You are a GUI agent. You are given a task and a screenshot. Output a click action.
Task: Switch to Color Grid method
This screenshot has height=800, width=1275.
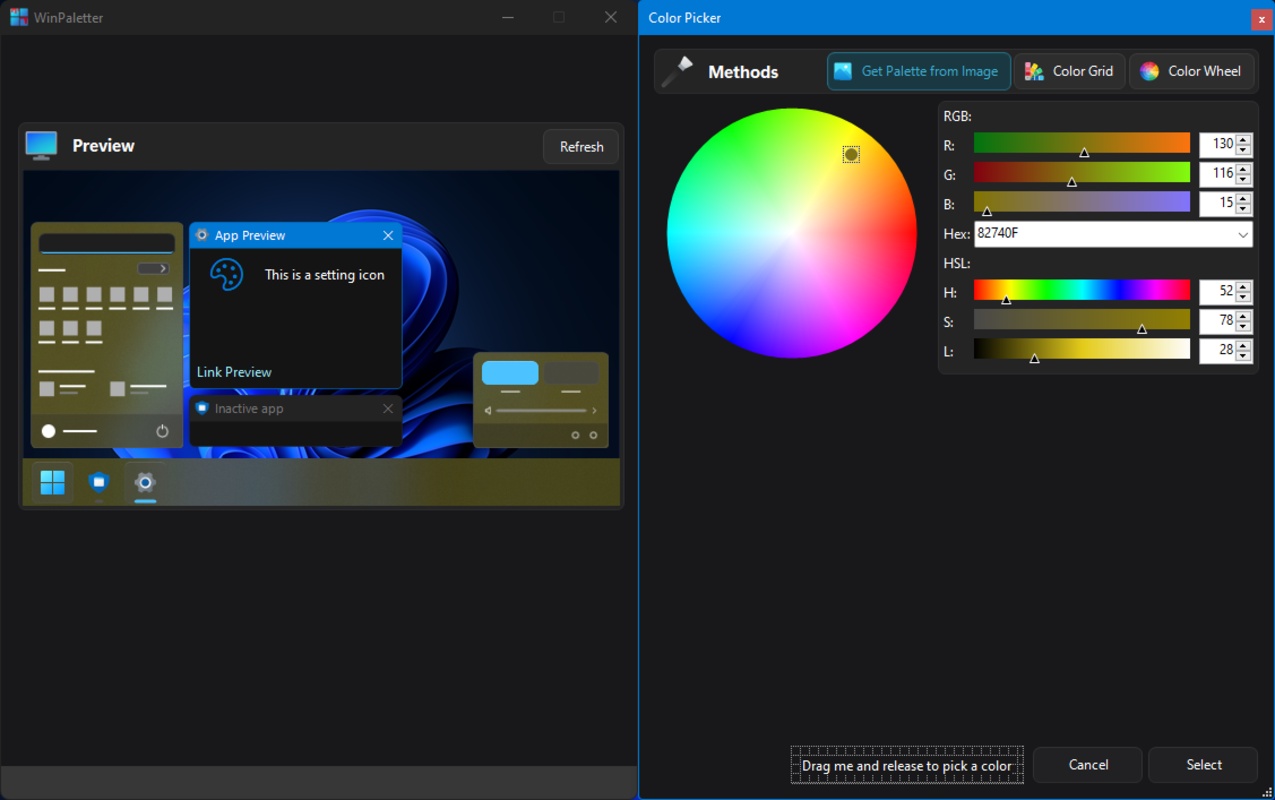coord(1070,71)
